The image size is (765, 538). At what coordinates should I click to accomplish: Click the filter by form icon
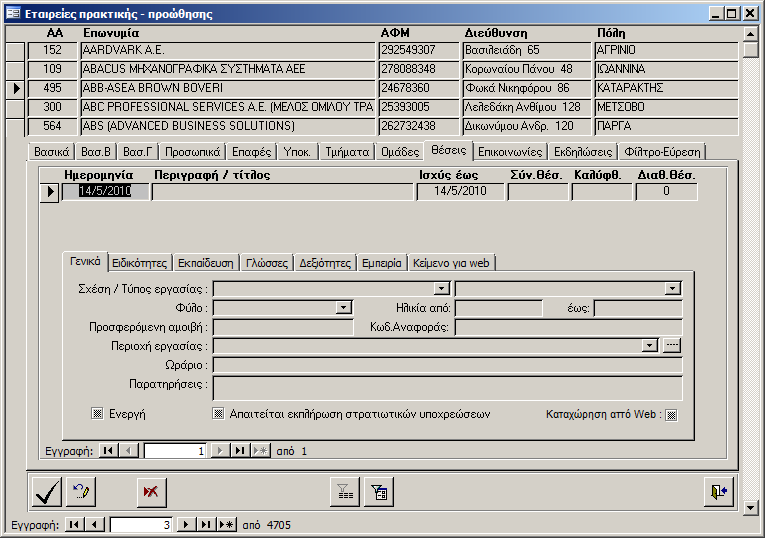pos(379,491)
